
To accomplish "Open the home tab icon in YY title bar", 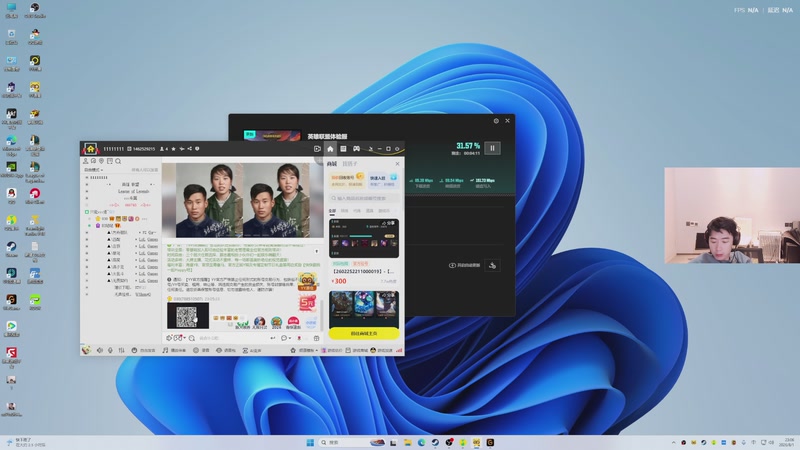I will (x=330, y=148).
